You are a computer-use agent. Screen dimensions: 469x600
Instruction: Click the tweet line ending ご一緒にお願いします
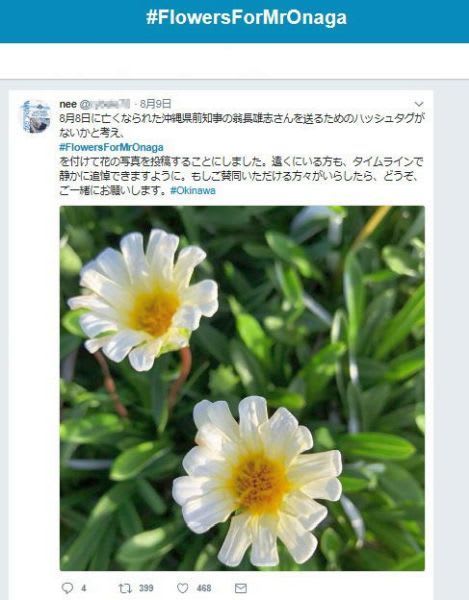[113, 190]
